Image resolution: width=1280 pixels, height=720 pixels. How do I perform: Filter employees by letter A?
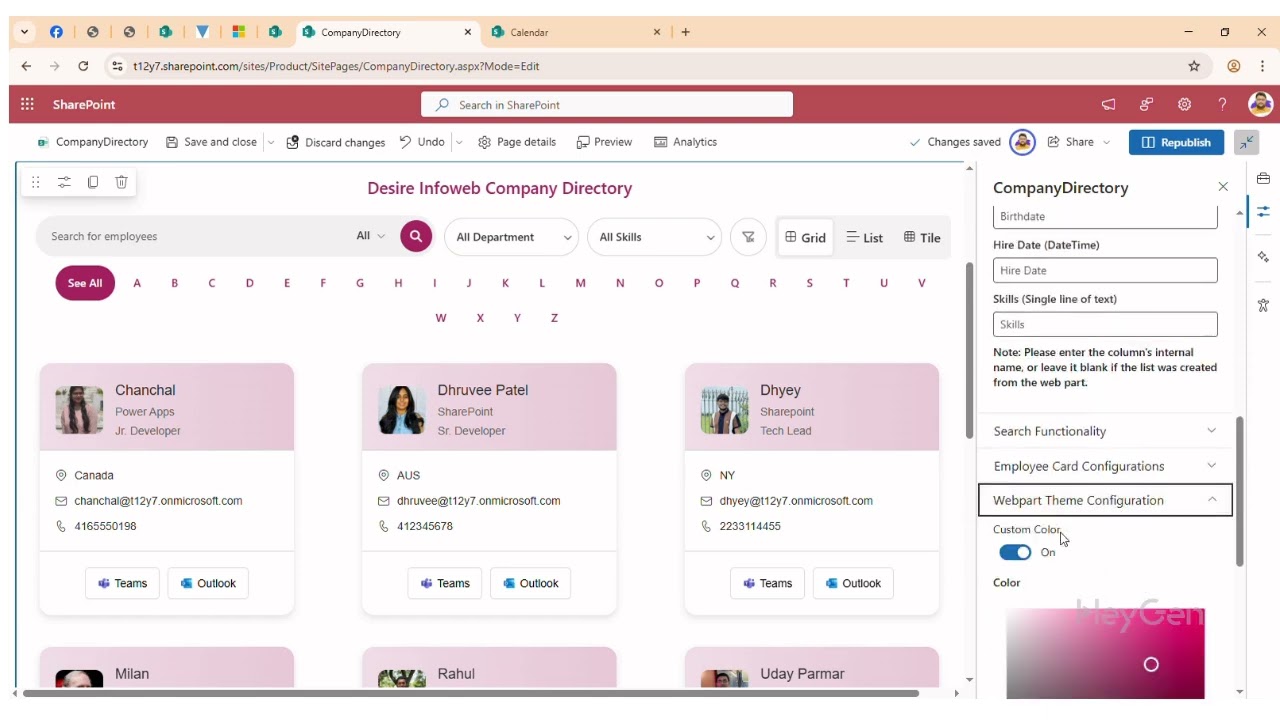coord(137,283)
